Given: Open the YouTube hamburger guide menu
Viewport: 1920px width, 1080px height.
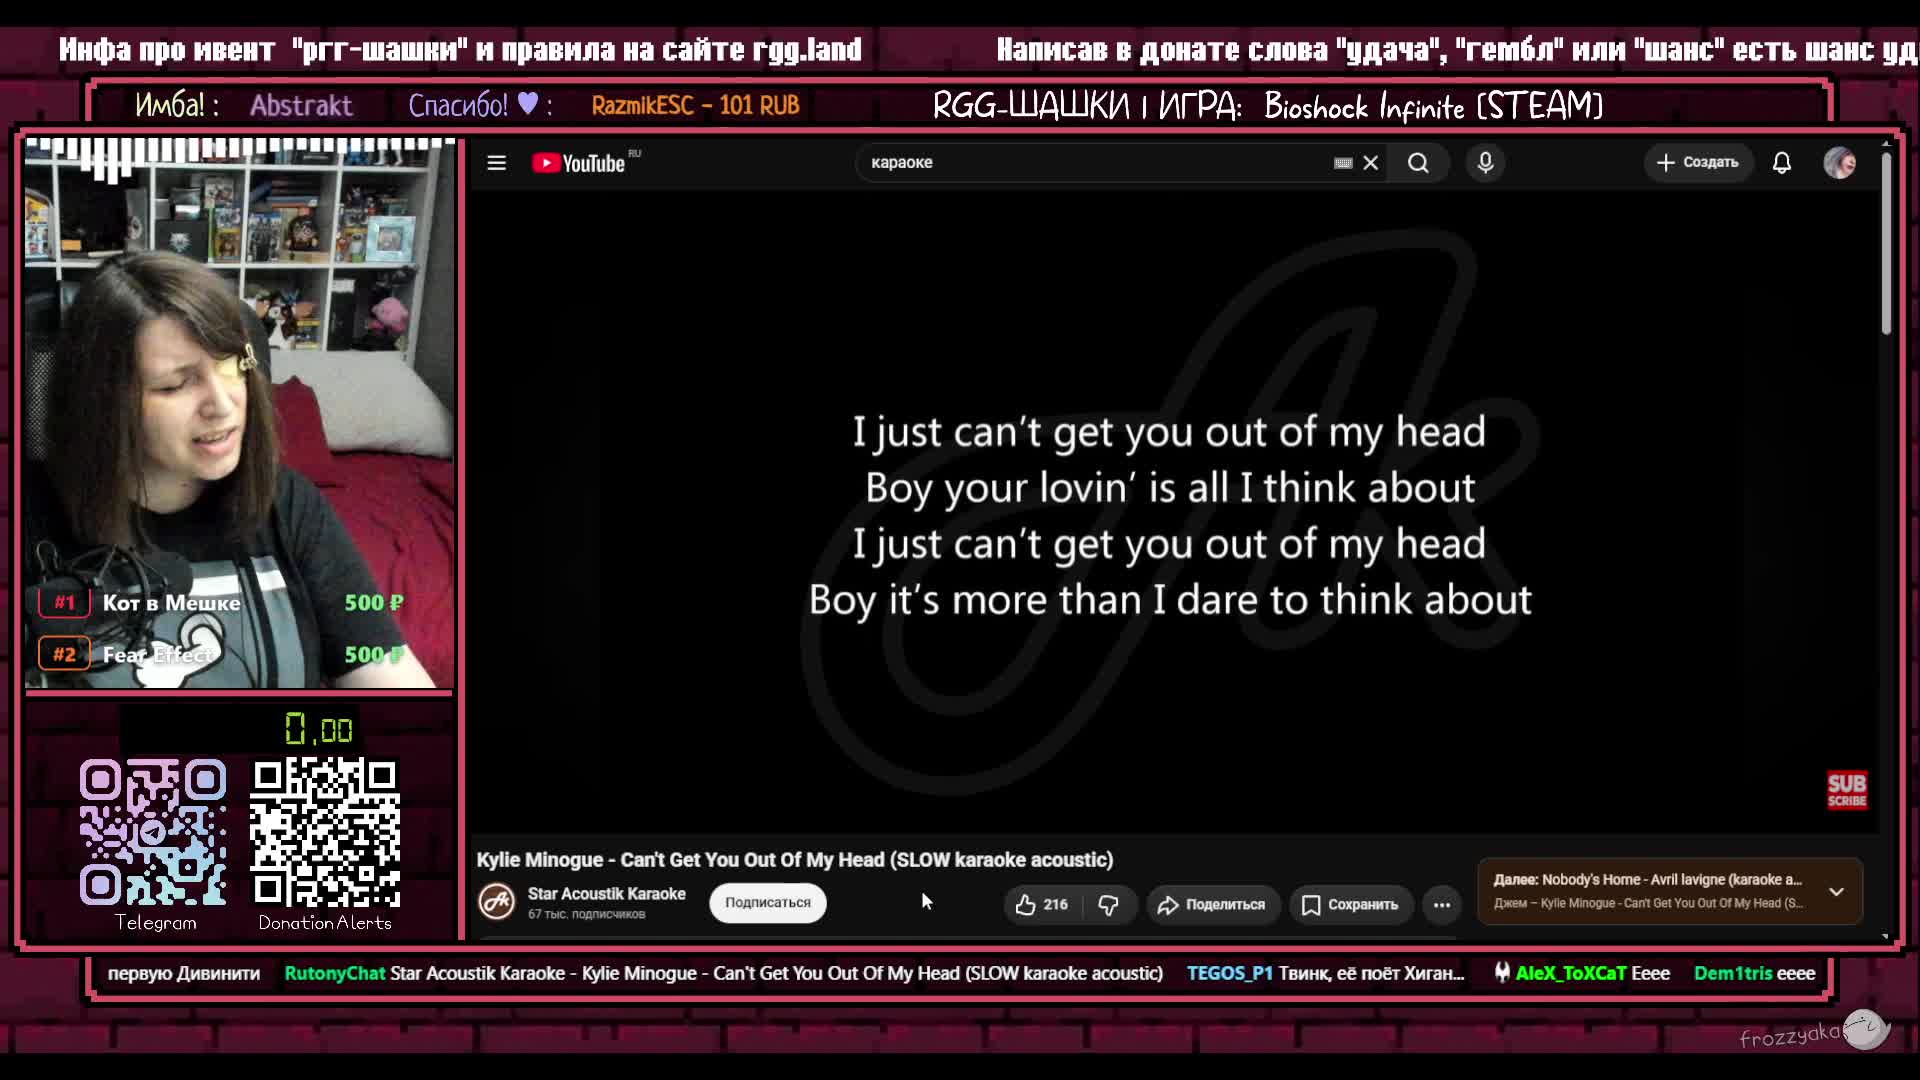Looking at the screenshot, I should coord(496,163).
